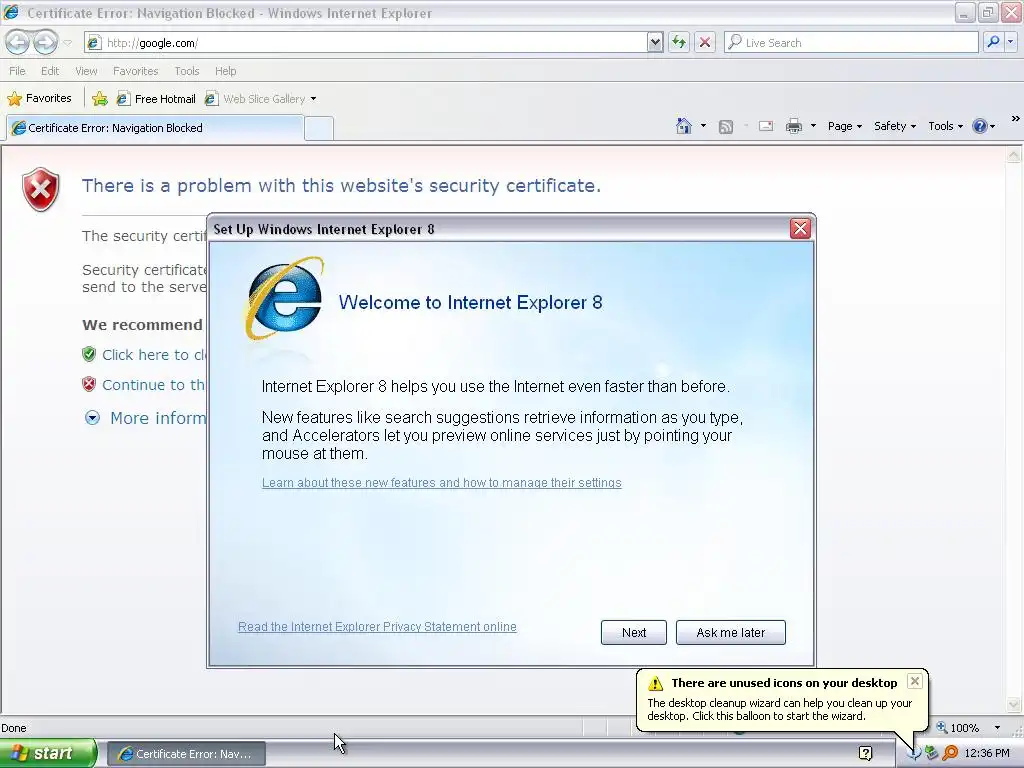Click the green Refresh icon
This screenshot has width=1024, height=768.
coord(679,42)
